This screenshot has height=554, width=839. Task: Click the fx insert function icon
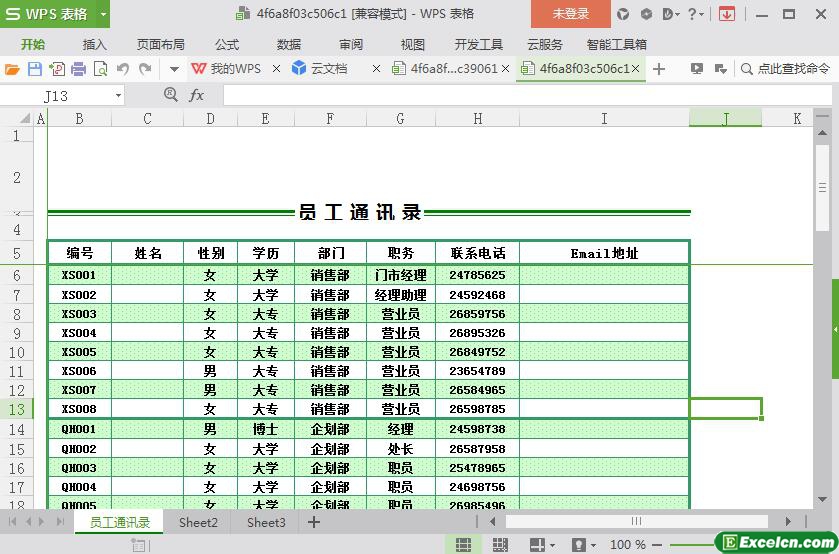(197, 95)
